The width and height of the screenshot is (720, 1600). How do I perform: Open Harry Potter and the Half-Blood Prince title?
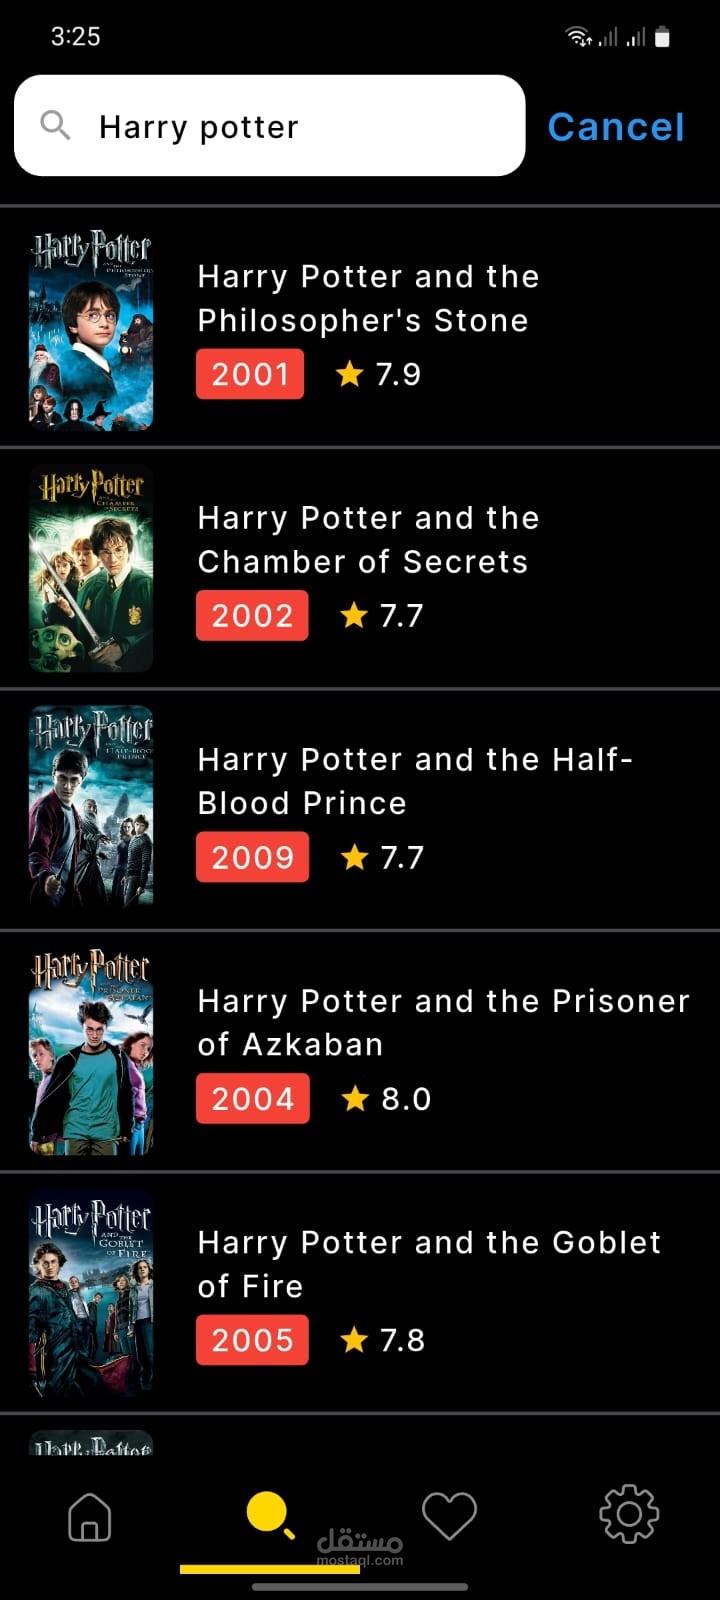pos(414,781)
